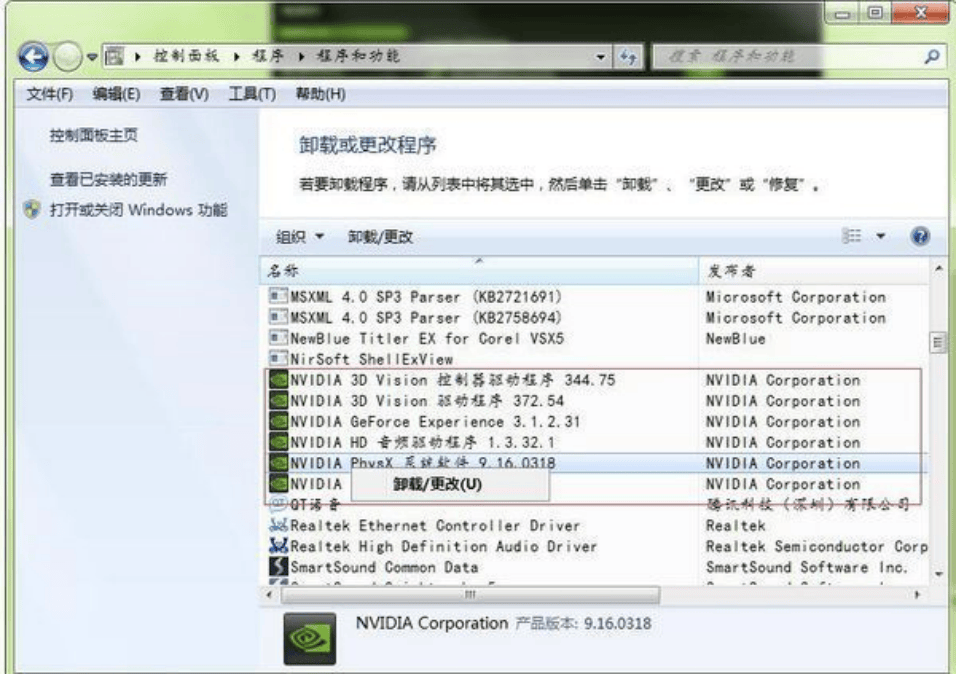Open 控制面板主页 link

[x=93, y=135]
